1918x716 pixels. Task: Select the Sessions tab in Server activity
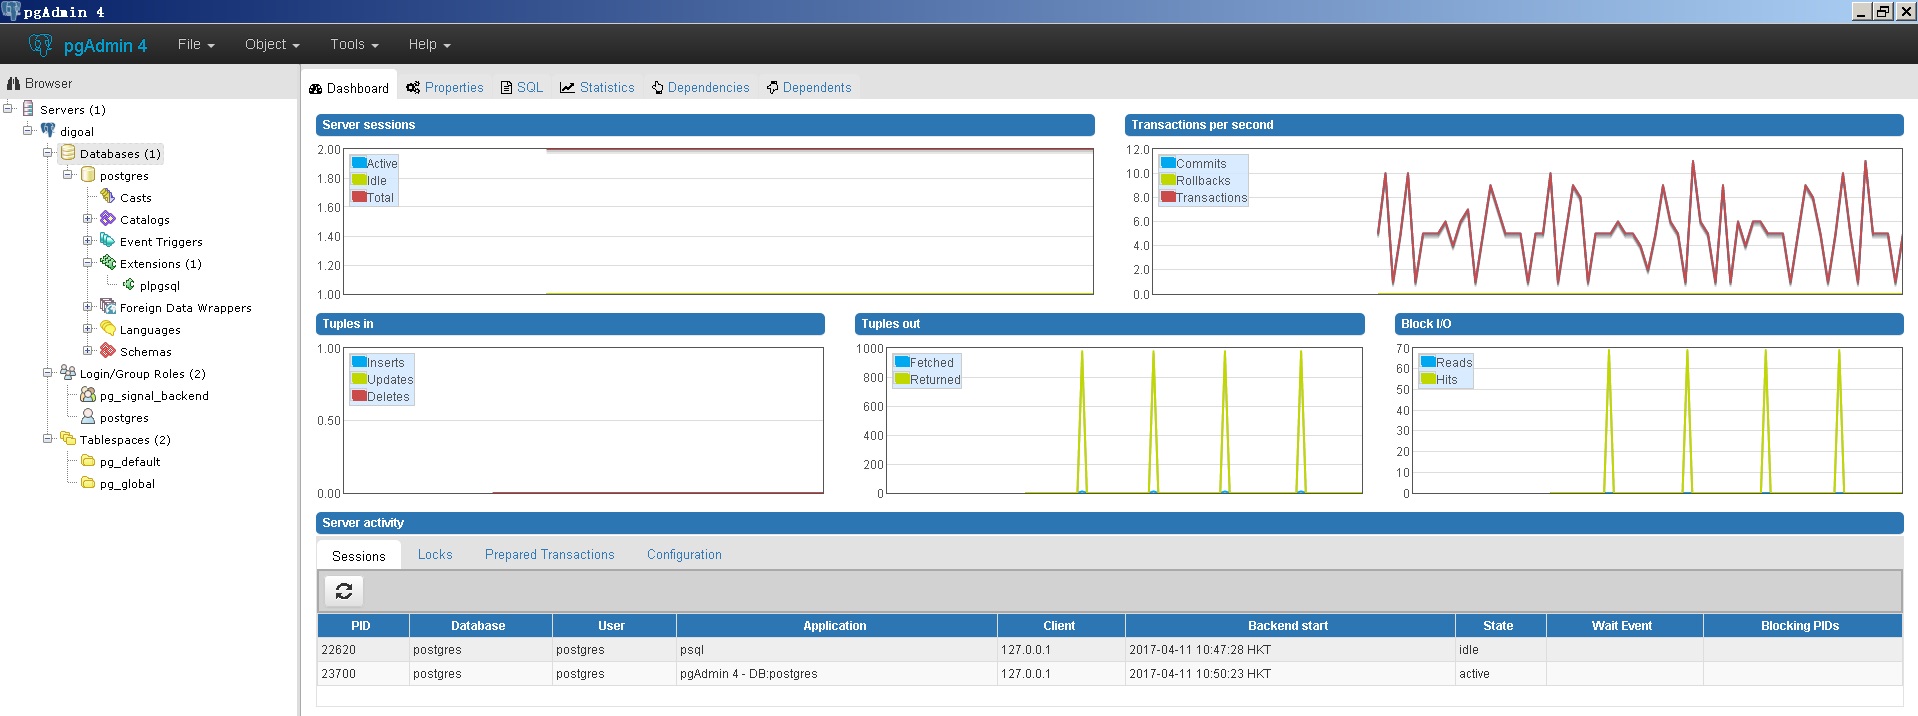359,555
